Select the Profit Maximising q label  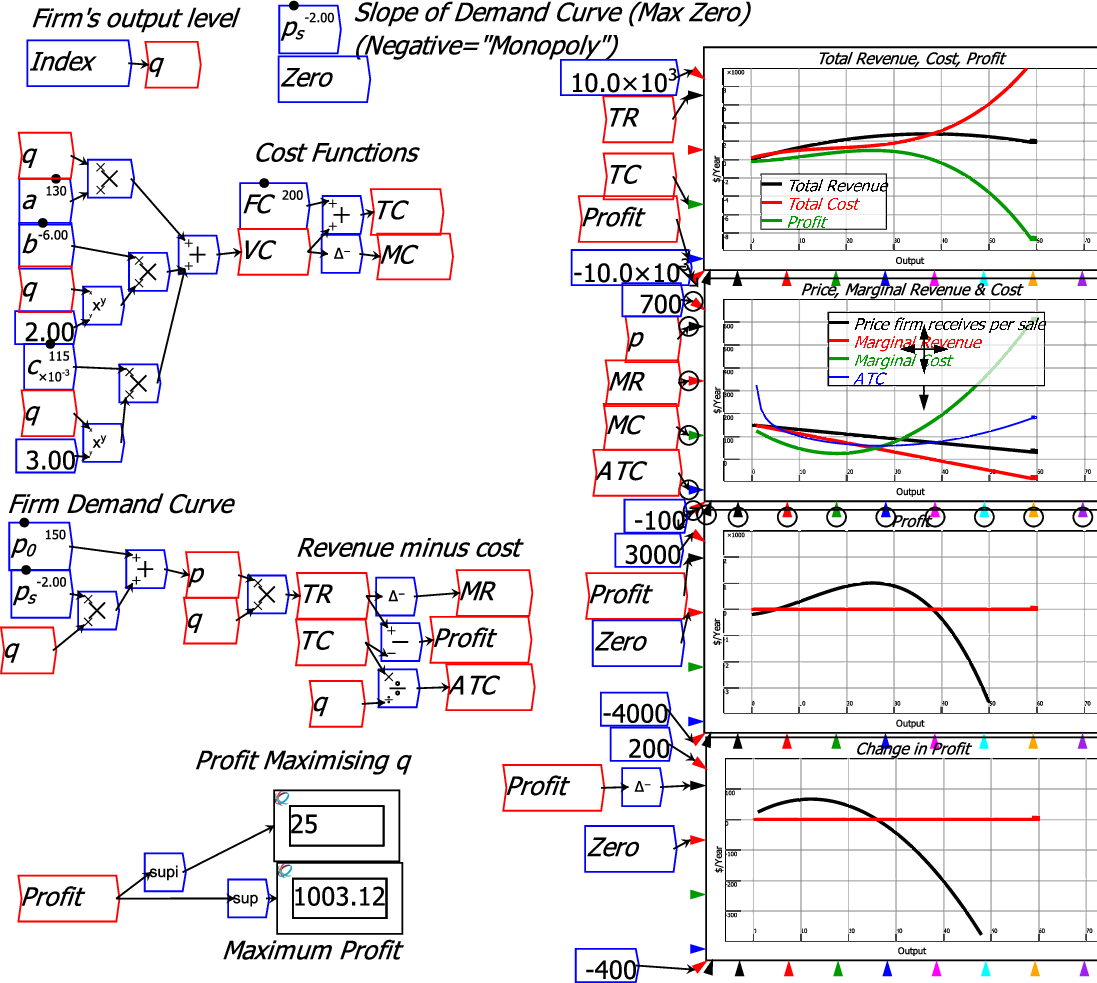coord(304,761)
